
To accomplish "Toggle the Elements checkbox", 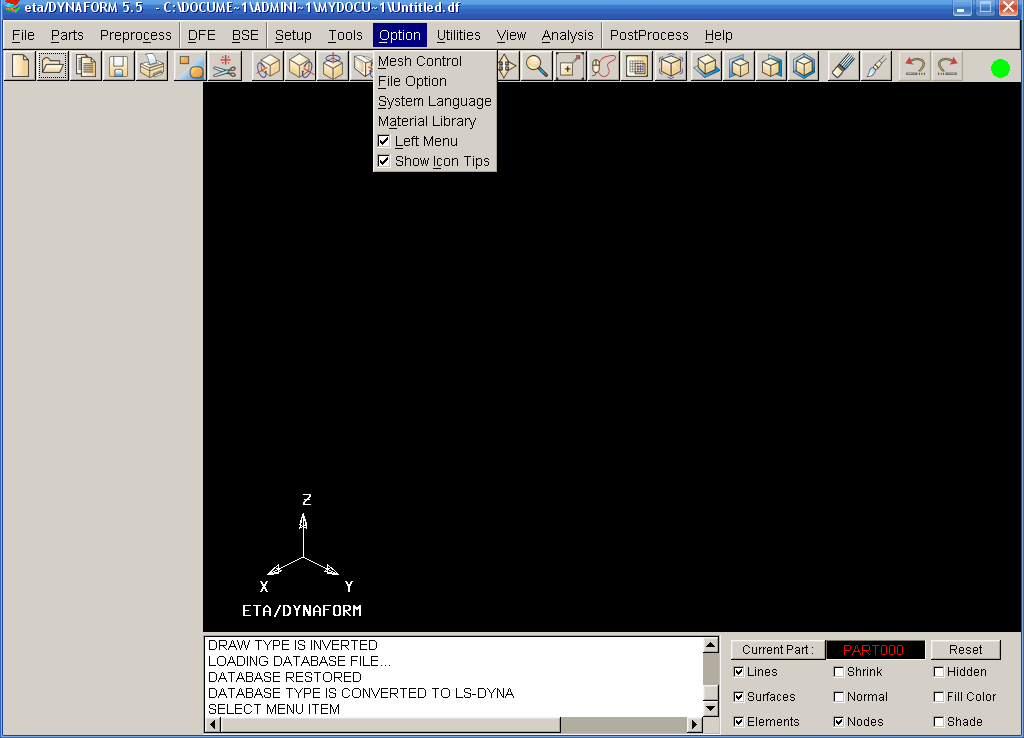I will pyautogui.click(x=739, y=721).
